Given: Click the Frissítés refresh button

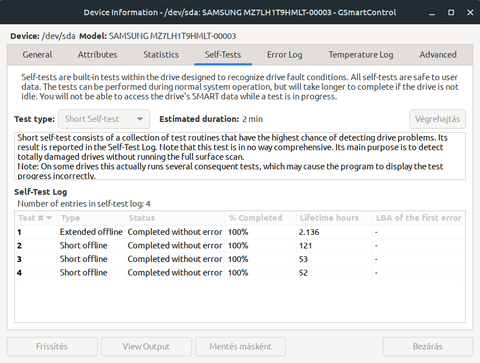Looking at the screenshot, I should [52, 347].
